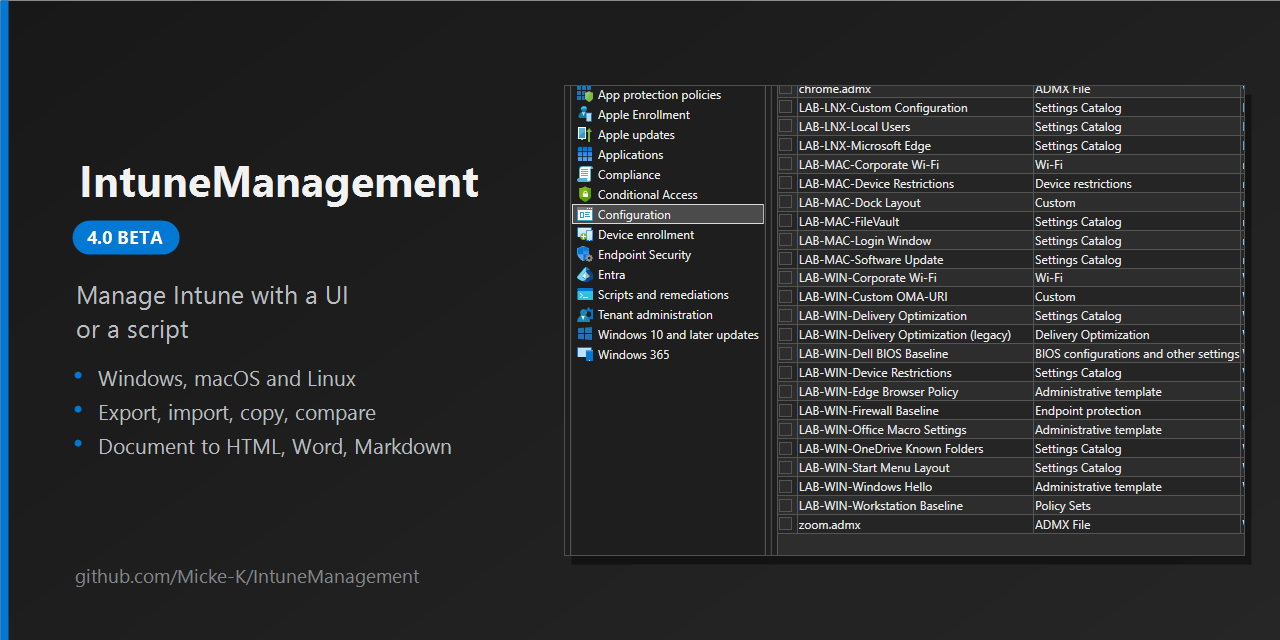Select the LAB-WIN-Office Macro Settings name

pos(883,430)
